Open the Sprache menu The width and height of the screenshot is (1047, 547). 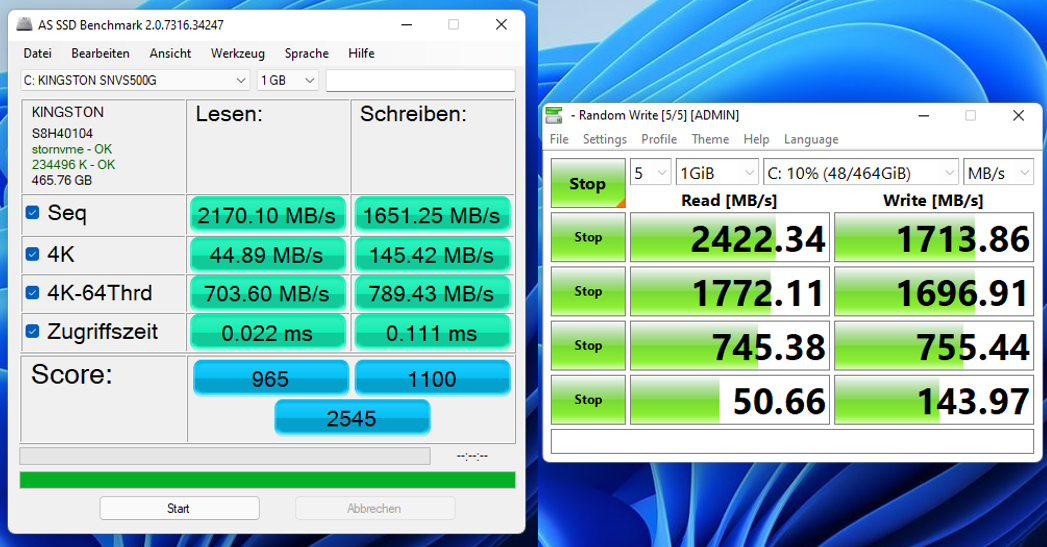pos(306,53)
